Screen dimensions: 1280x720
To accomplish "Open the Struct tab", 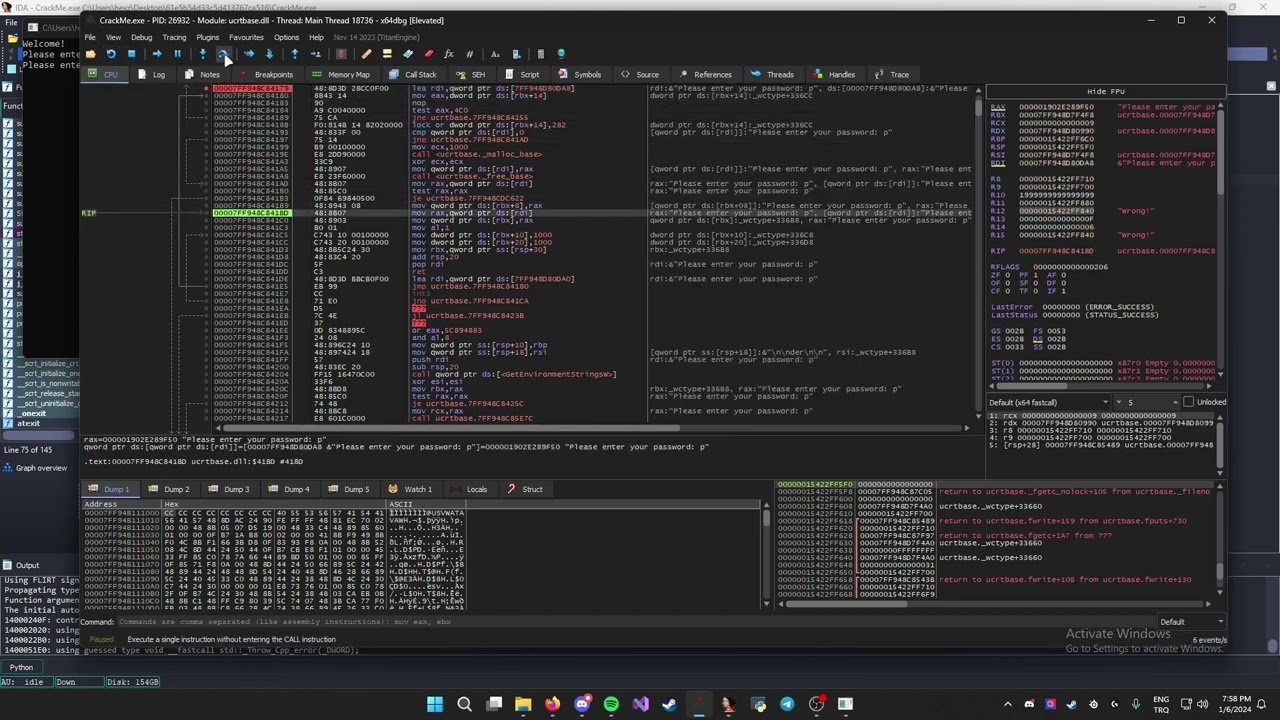I will pos(525,489).
